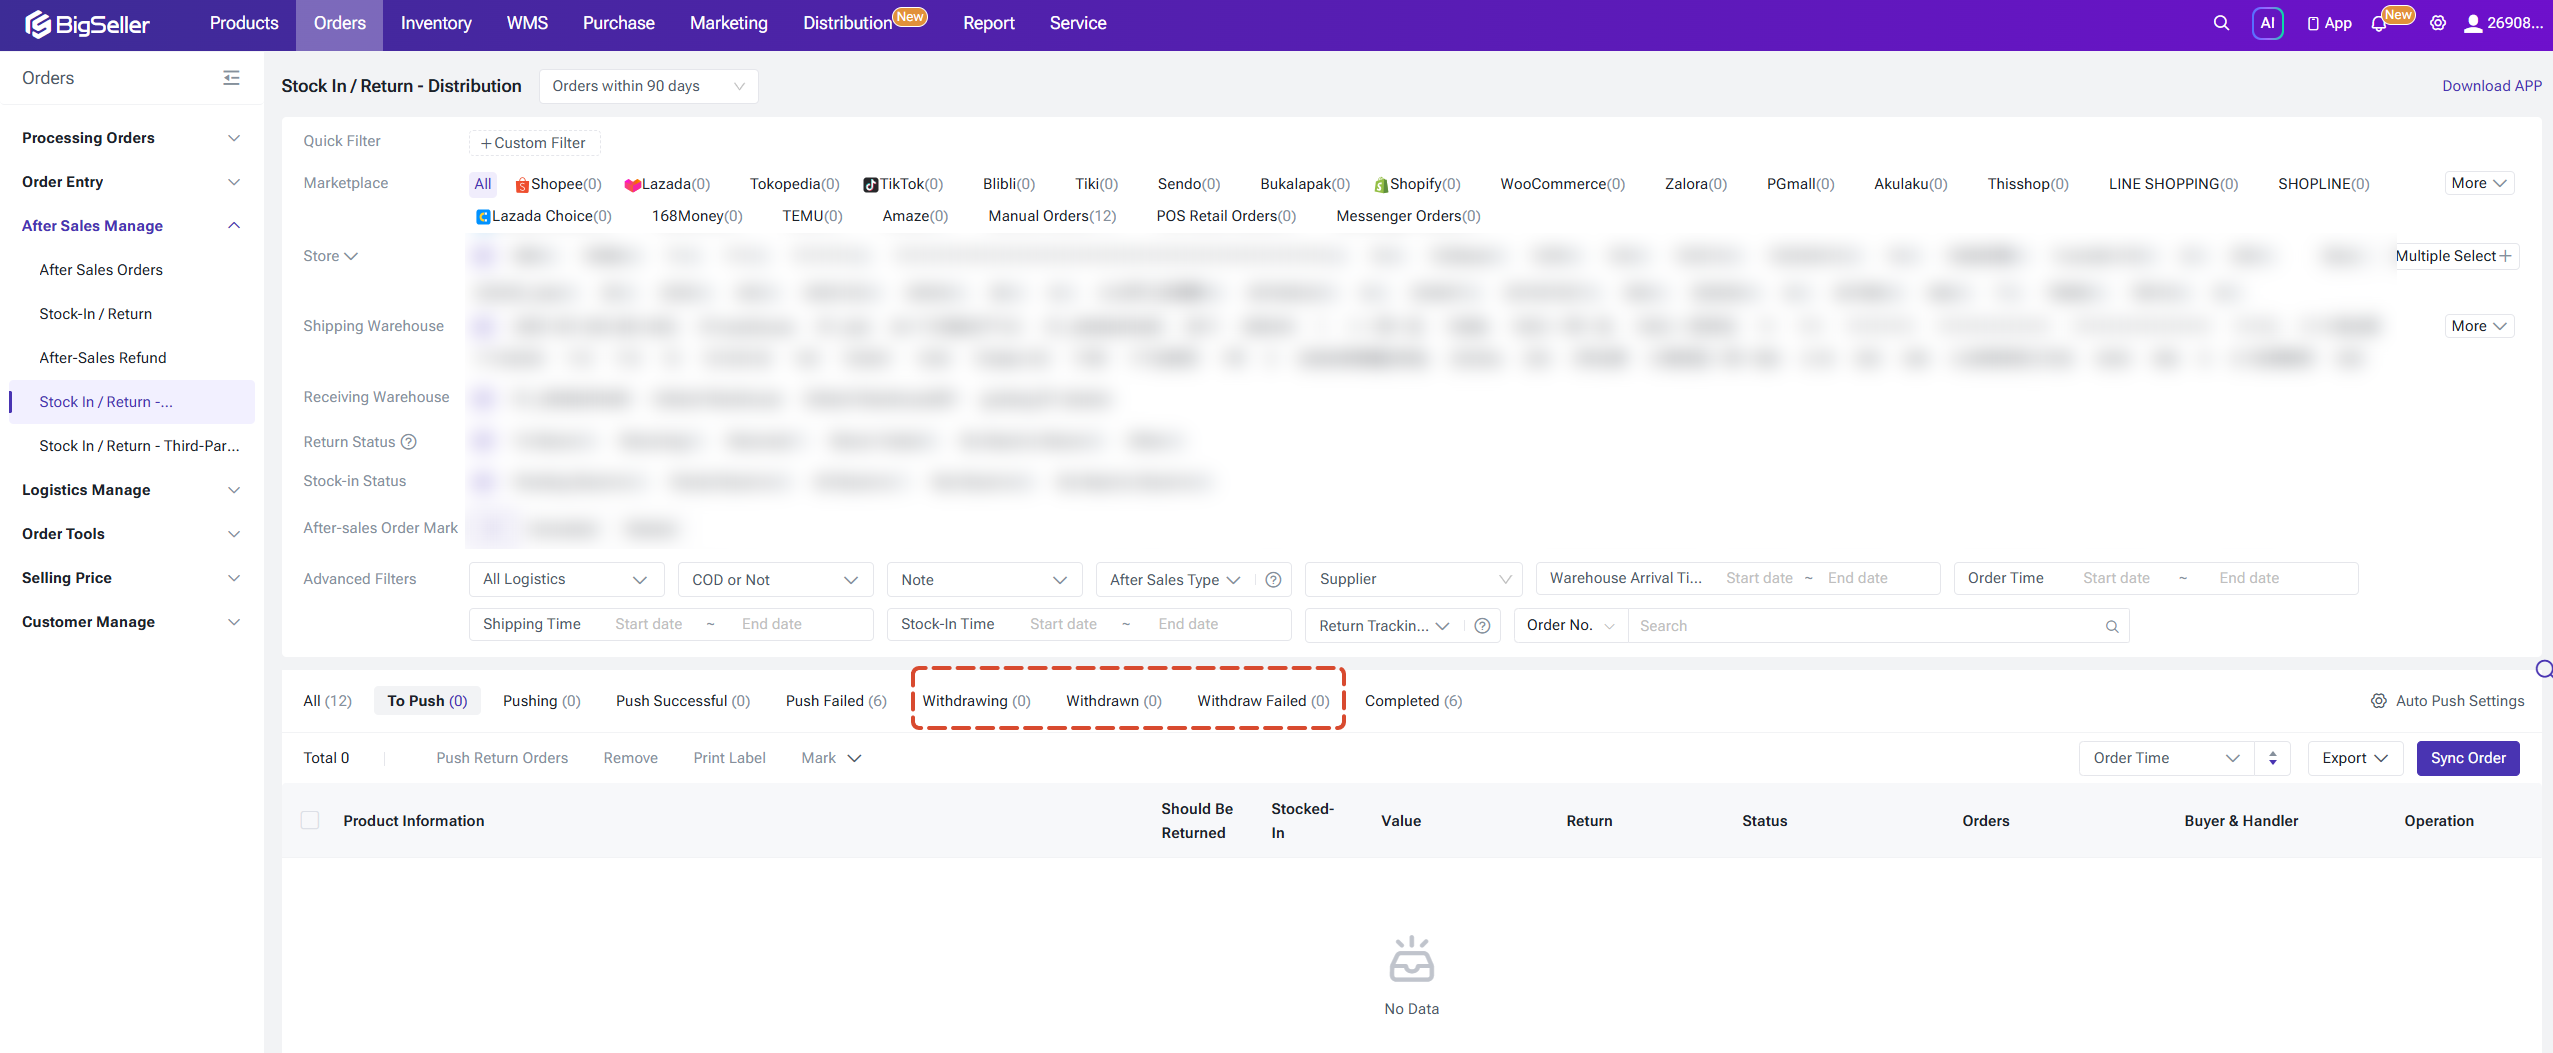Image resolution: width=2553 pixels, height=1053 pixels.
Task: Click the Return Tracking help icon
Action: coord(1482,626)
